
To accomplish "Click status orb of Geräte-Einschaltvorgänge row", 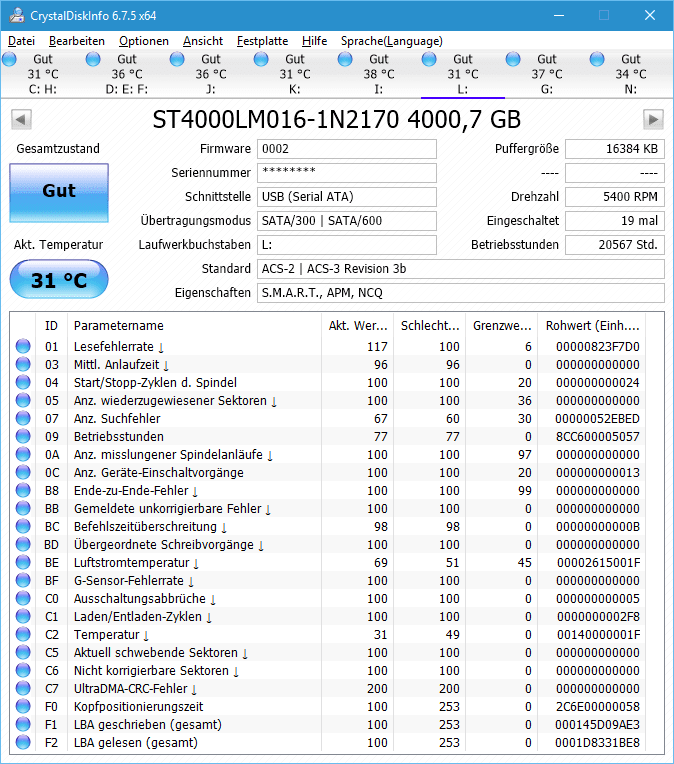I will [23, 472].
